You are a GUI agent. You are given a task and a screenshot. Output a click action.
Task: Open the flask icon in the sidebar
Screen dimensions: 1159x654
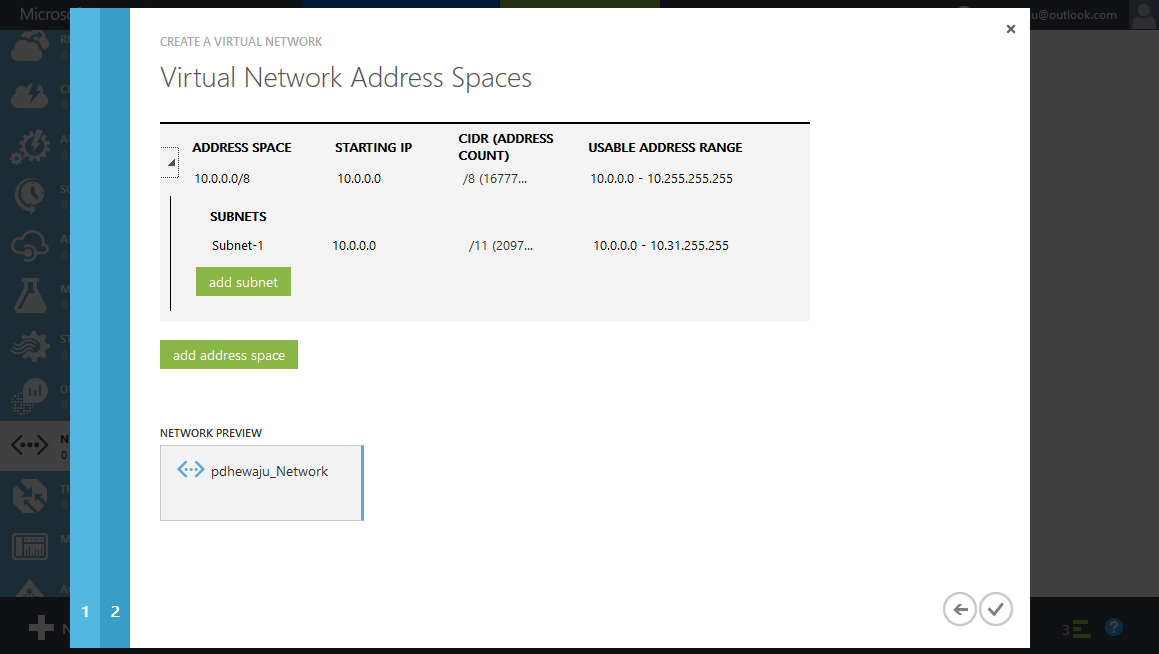[x=30, y=295]
